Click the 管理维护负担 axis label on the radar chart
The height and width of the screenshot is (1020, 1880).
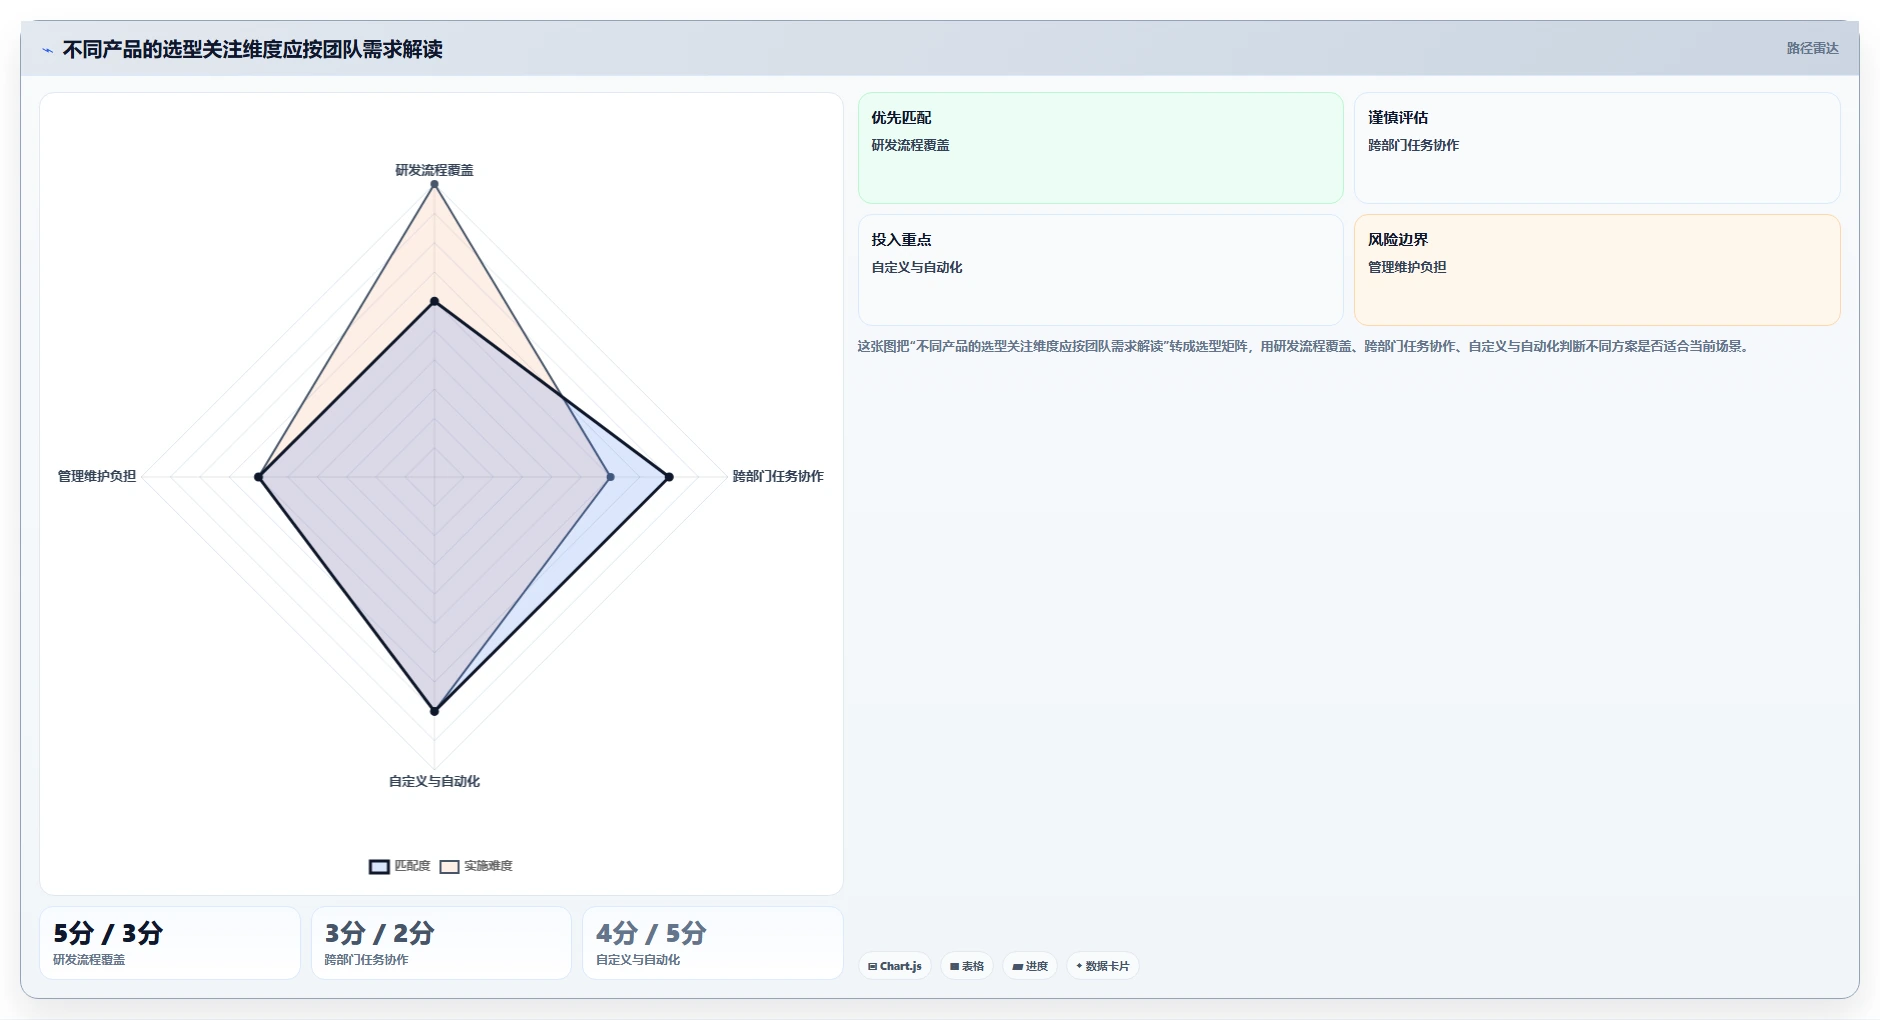coord(97,476)
